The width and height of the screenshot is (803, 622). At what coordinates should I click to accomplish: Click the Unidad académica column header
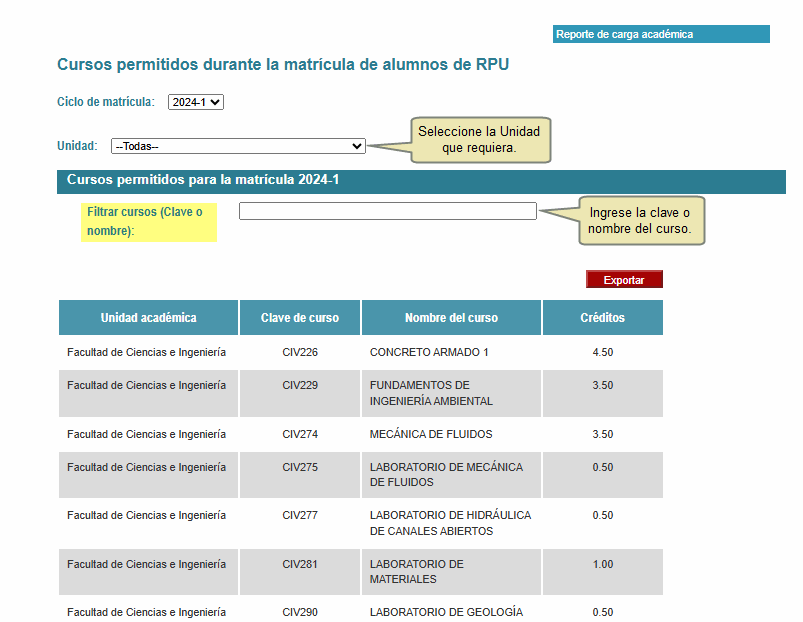(149, 317)
